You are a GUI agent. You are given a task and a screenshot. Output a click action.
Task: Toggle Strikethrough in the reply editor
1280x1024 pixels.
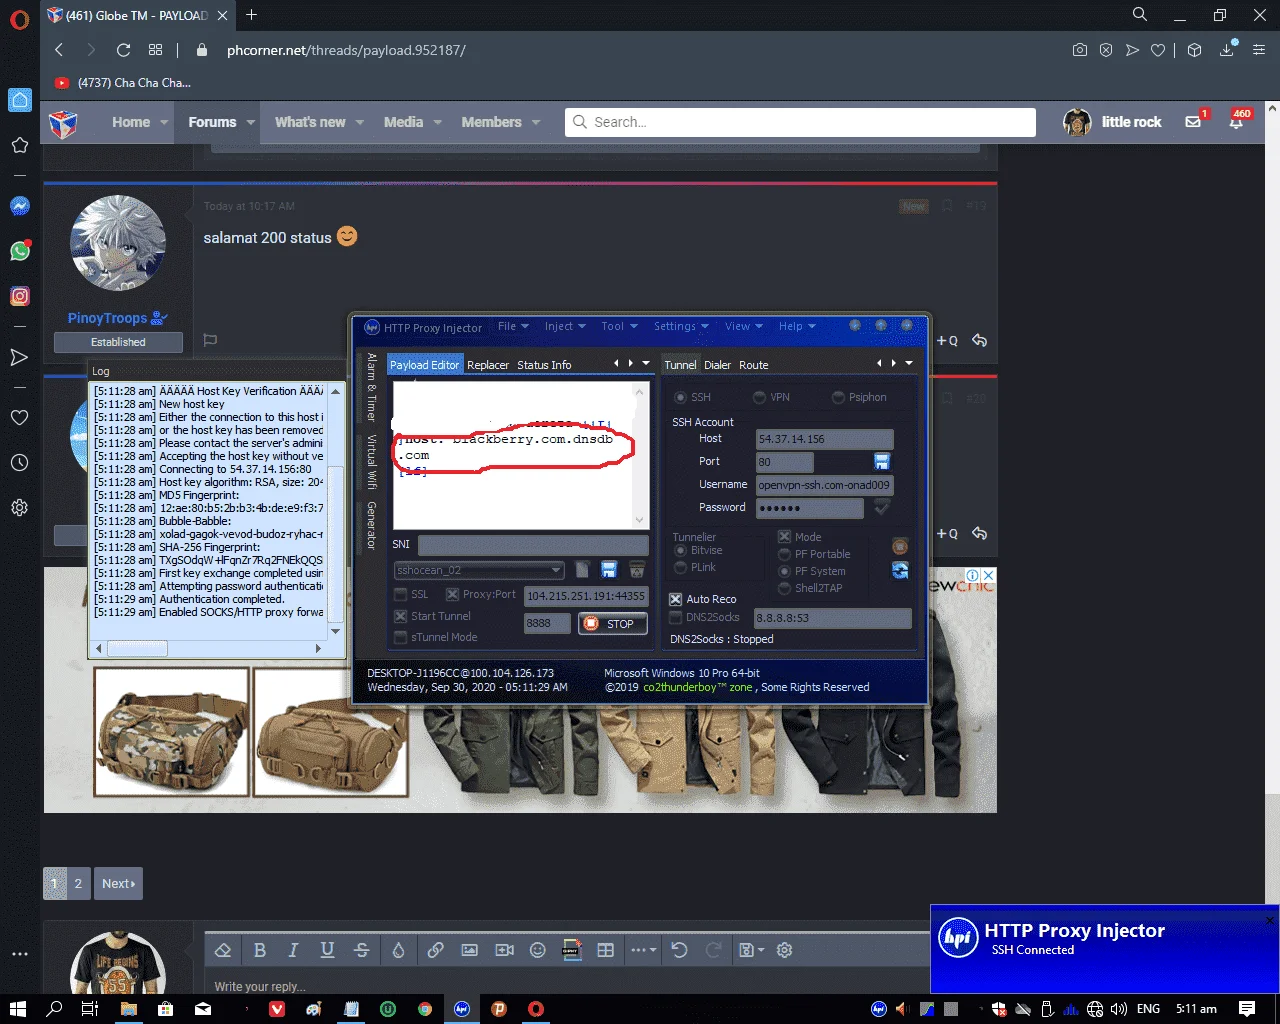361,950
